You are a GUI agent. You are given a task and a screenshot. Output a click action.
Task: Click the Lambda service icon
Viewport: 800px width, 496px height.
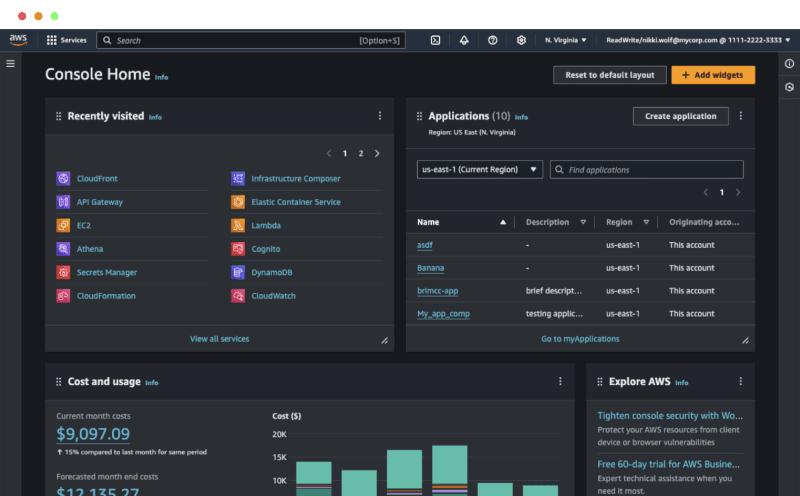[x=238, y=226]
